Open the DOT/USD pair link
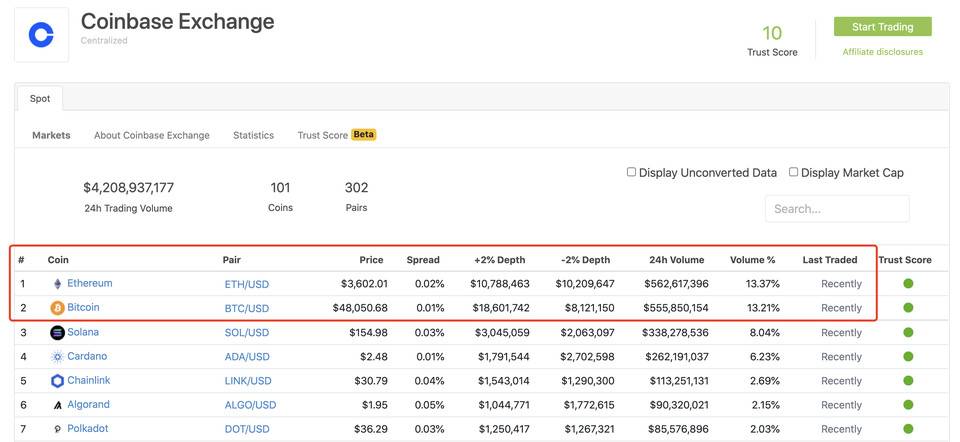 coord(247,429)
